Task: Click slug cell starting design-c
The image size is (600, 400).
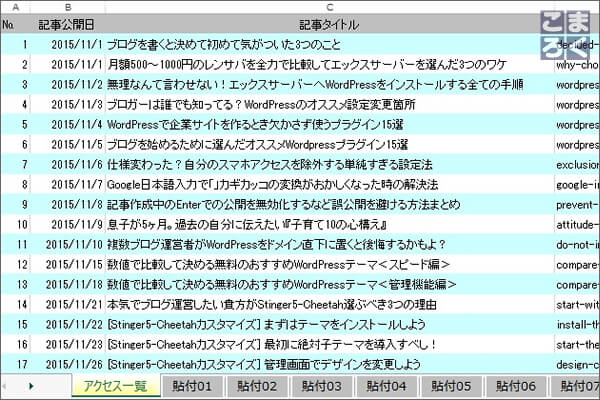Action: point(577,364)
